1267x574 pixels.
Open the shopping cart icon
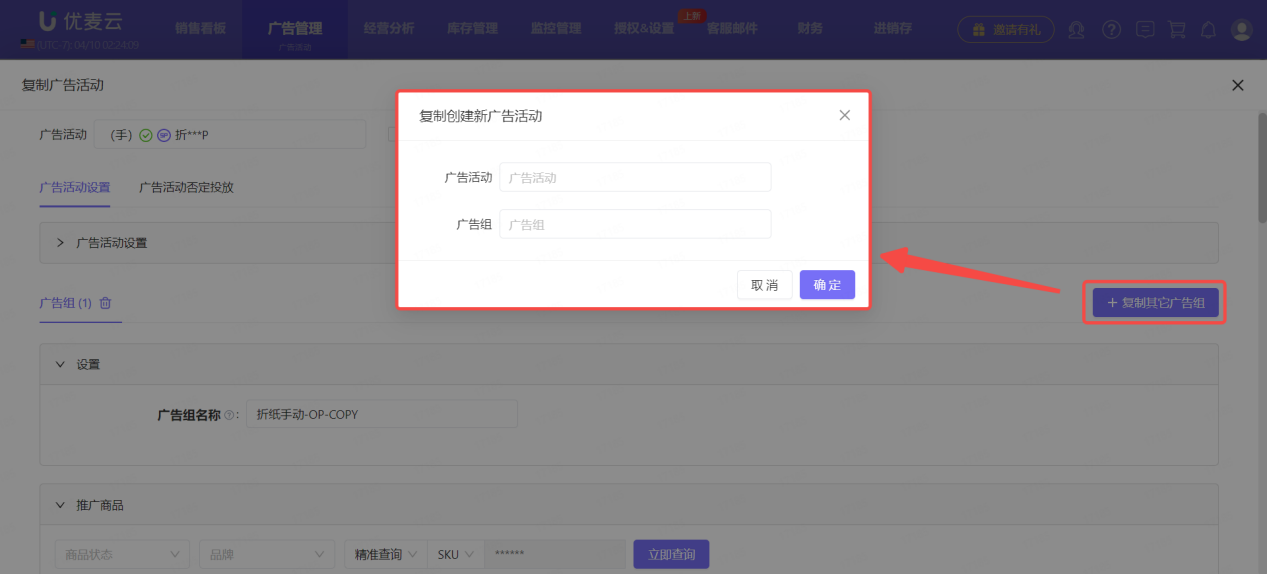(x=1177, y=30)
